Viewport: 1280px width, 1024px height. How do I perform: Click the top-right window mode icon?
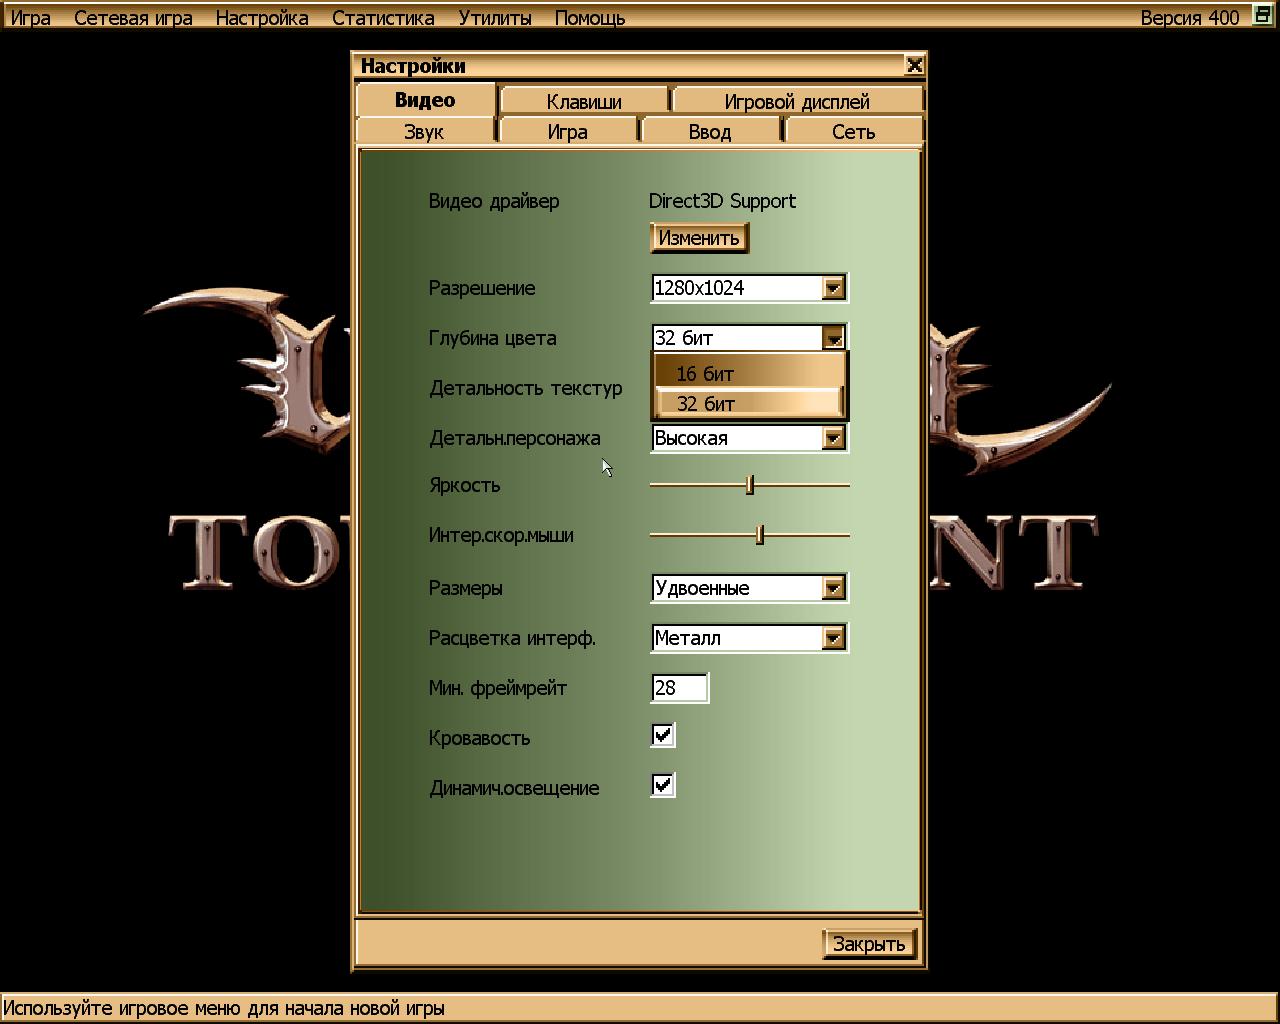(1263, 16)
